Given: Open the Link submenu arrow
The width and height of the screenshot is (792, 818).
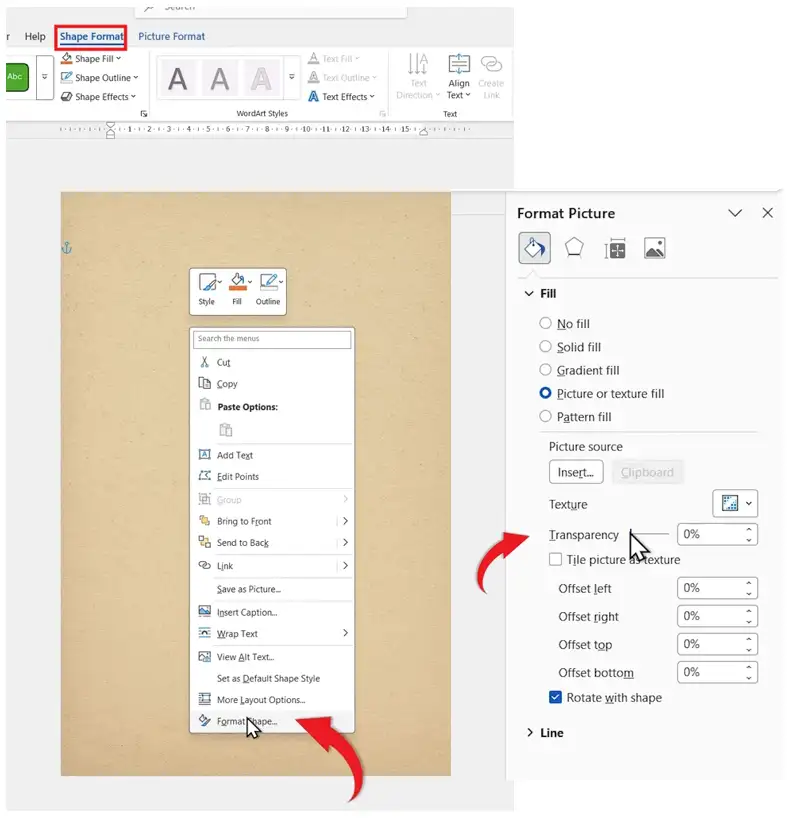Looking at the screenshot, I should pyautogui.click(x=345, y=566).
